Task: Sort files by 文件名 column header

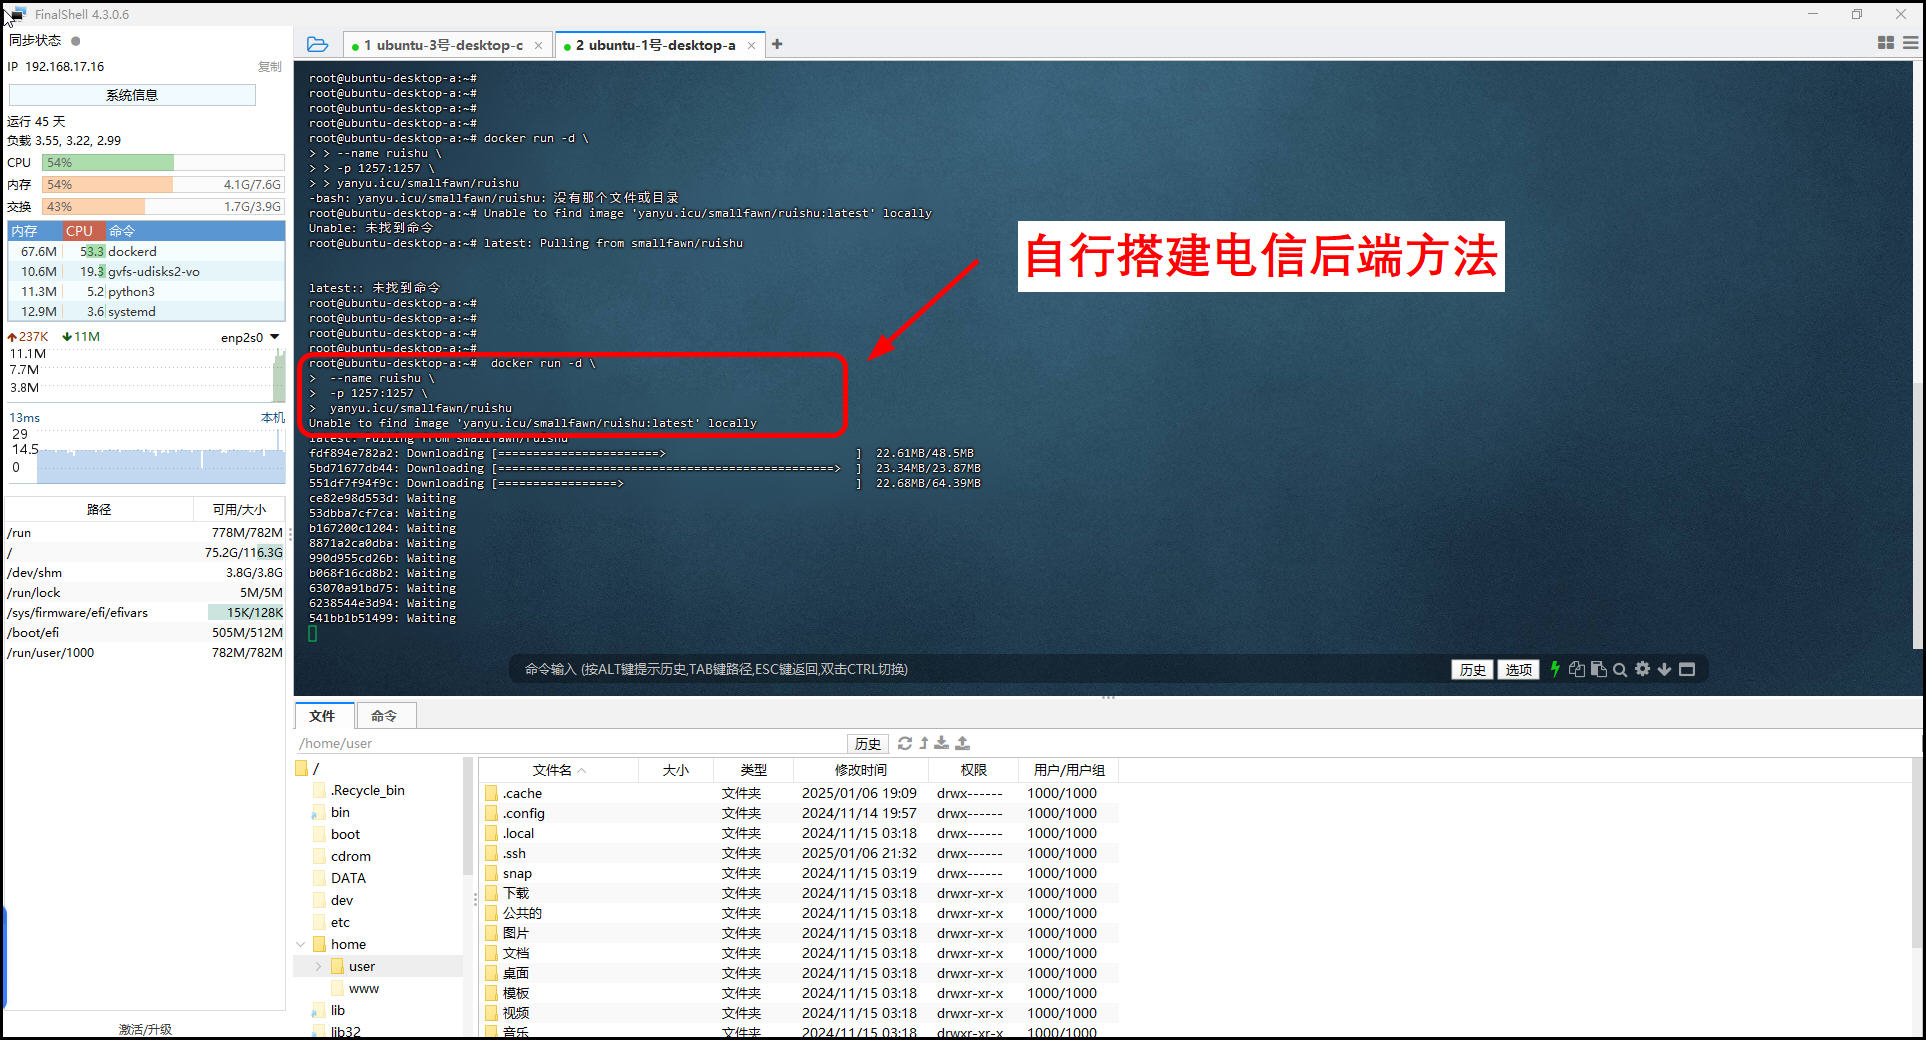Action: point(558,770)
